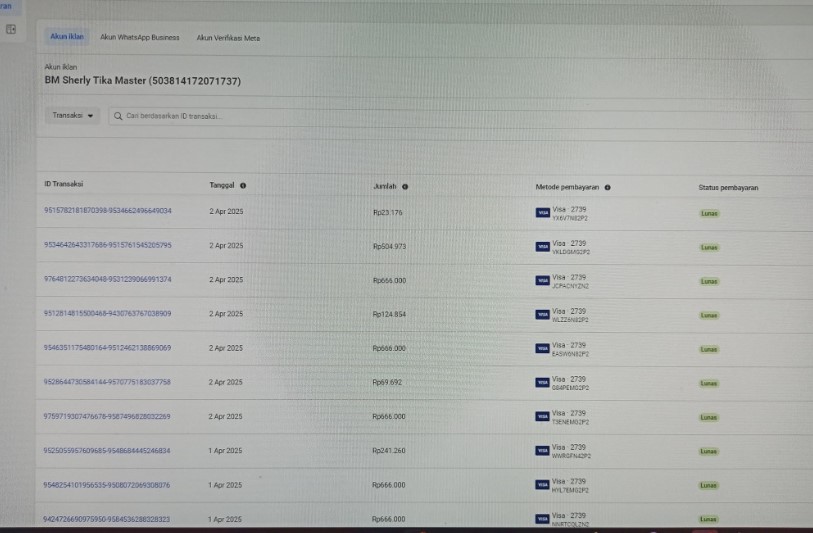
Task: Click the info icon next to Jumlah
Action: click(x=405, y=186)
